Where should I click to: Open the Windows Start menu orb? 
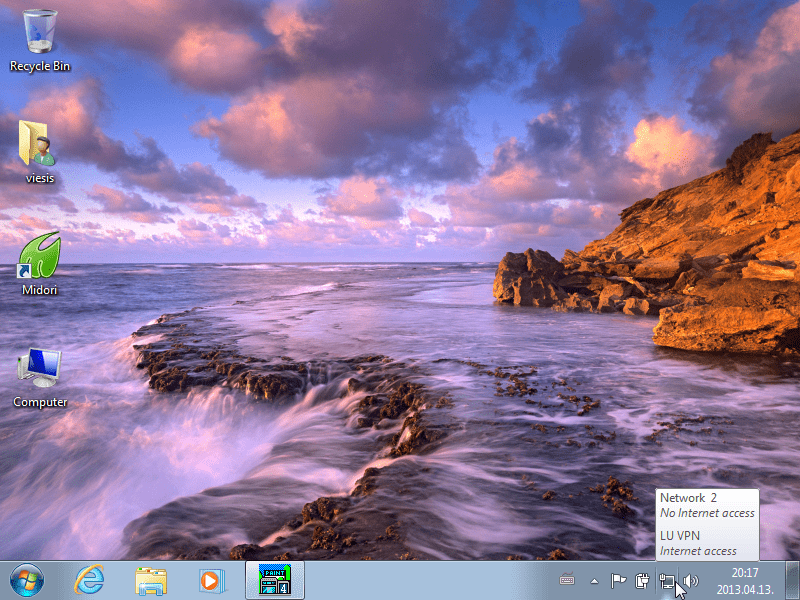(27, 580)
